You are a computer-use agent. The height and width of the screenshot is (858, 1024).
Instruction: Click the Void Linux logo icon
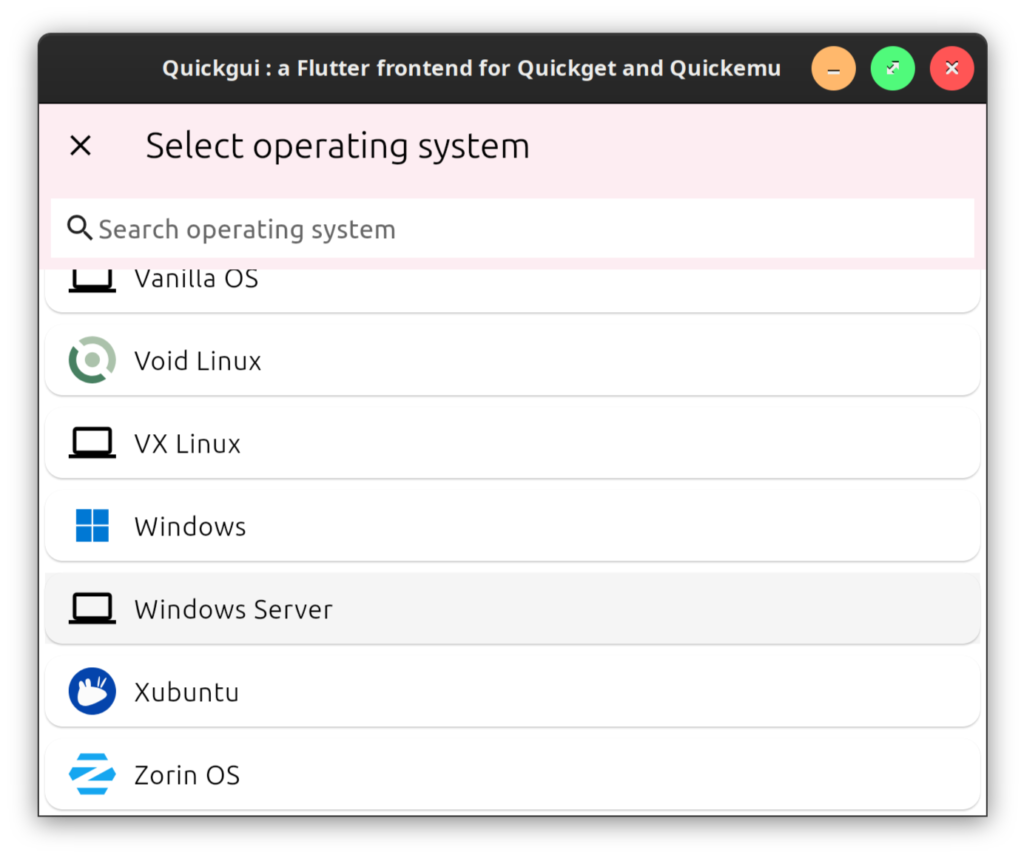92,360
